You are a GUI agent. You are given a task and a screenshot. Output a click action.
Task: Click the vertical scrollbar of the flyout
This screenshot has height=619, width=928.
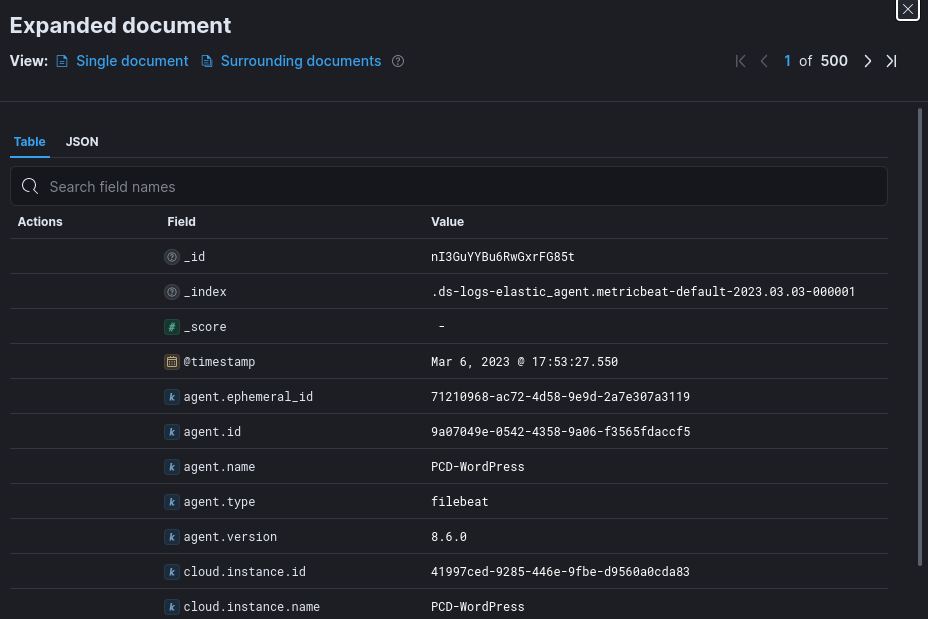(x=919, y=336)
